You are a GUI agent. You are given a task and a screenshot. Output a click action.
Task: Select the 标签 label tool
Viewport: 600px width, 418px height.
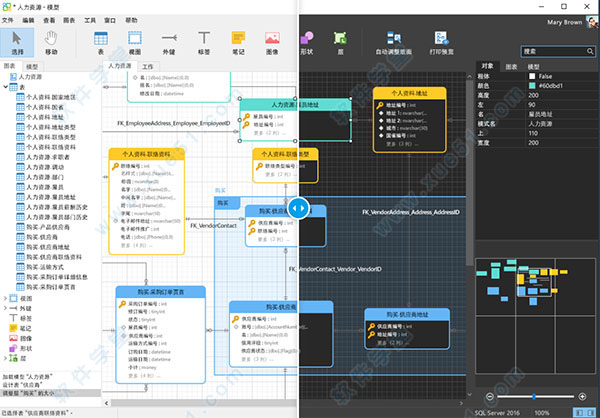[203, 41]
